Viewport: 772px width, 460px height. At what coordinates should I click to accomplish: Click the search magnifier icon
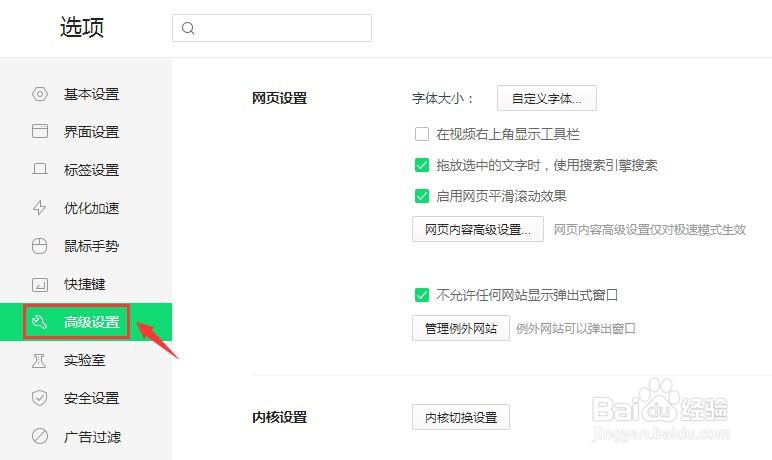[x=188, y=28]
